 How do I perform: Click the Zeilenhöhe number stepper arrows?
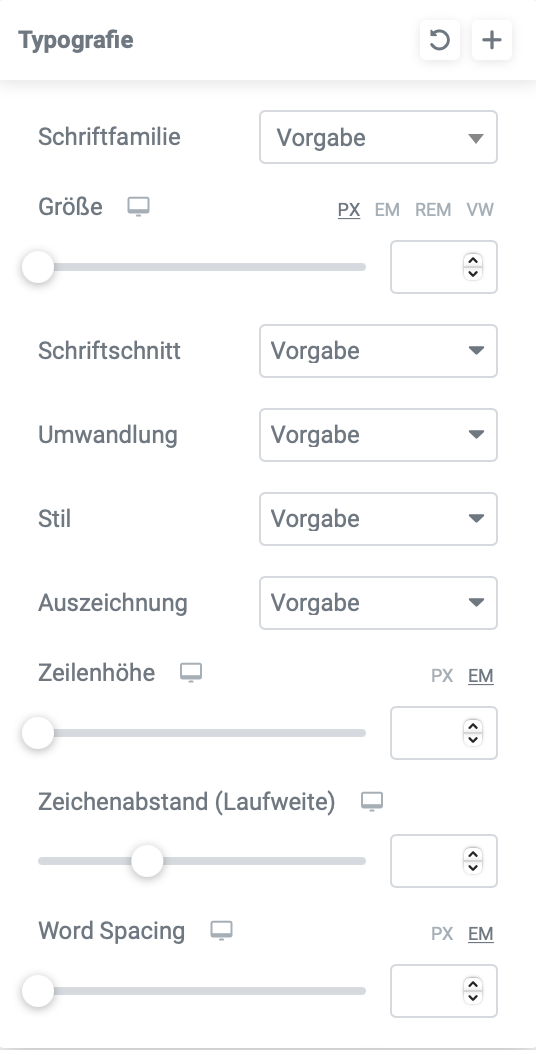point(473,733)
